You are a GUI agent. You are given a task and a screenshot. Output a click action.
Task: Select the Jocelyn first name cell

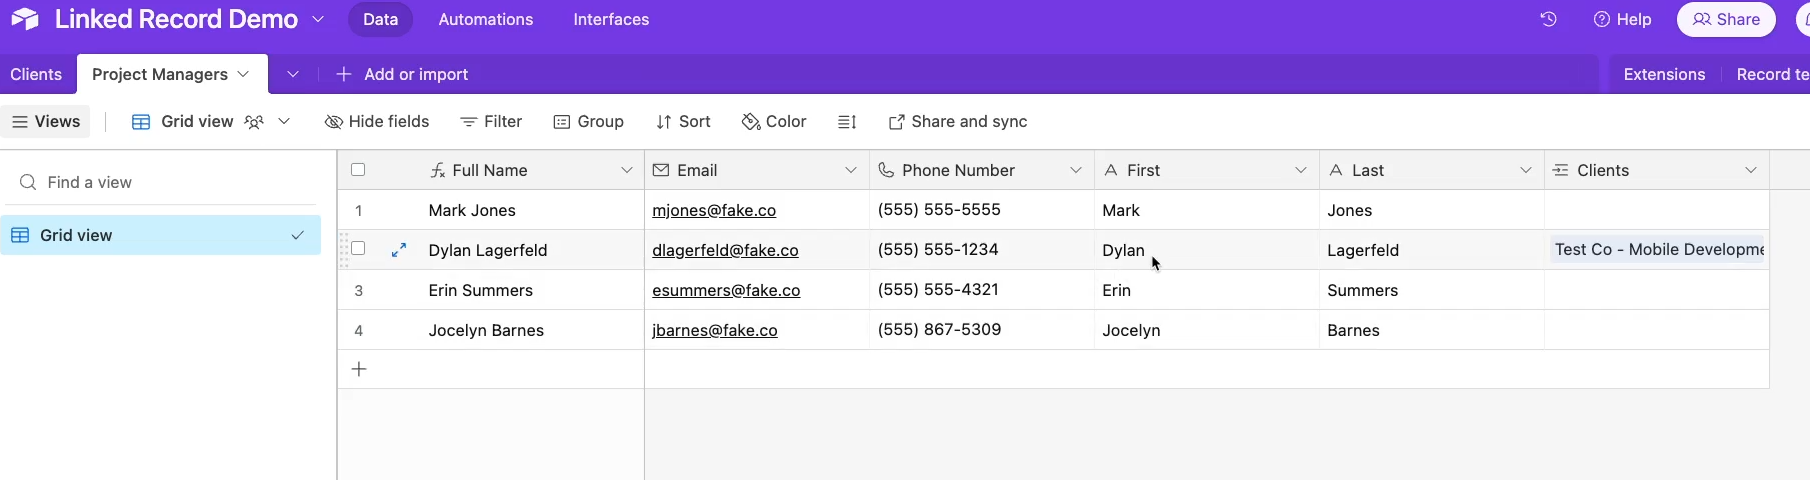pyautogui.click(x=1207, y=330)
